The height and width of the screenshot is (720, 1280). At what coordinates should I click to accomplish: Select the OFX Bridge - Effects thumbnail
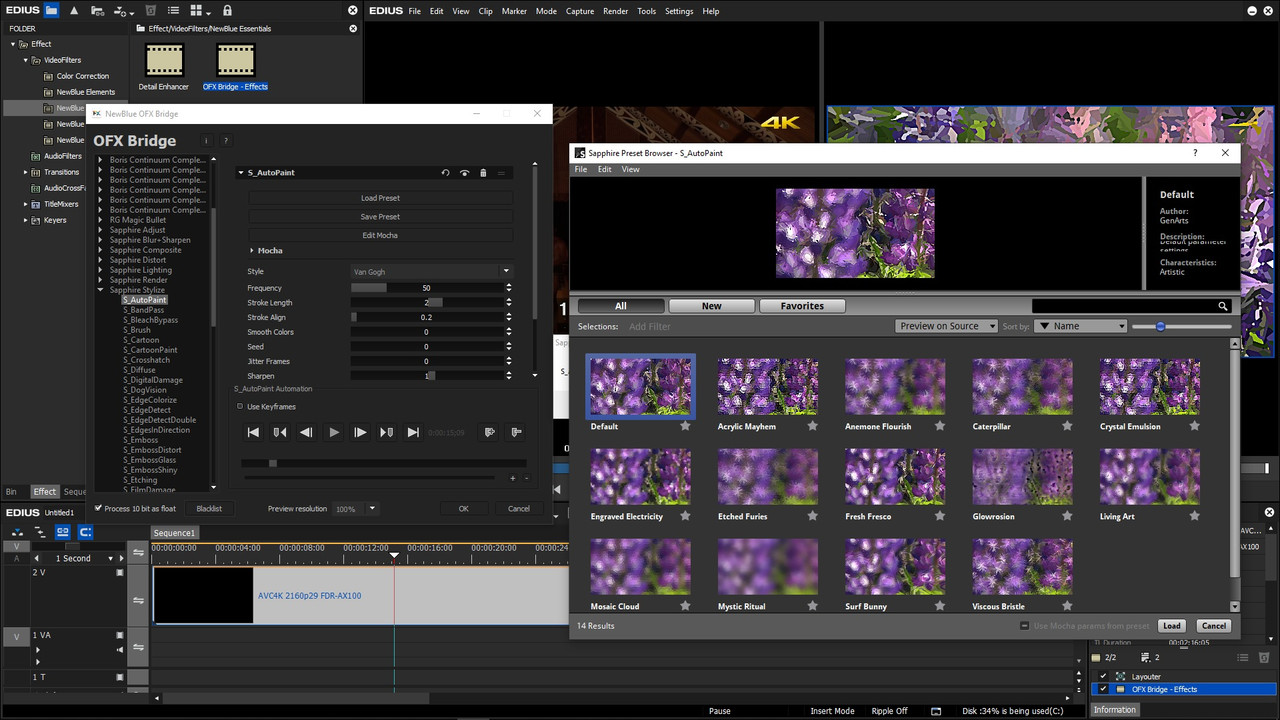tap(235, 62)
